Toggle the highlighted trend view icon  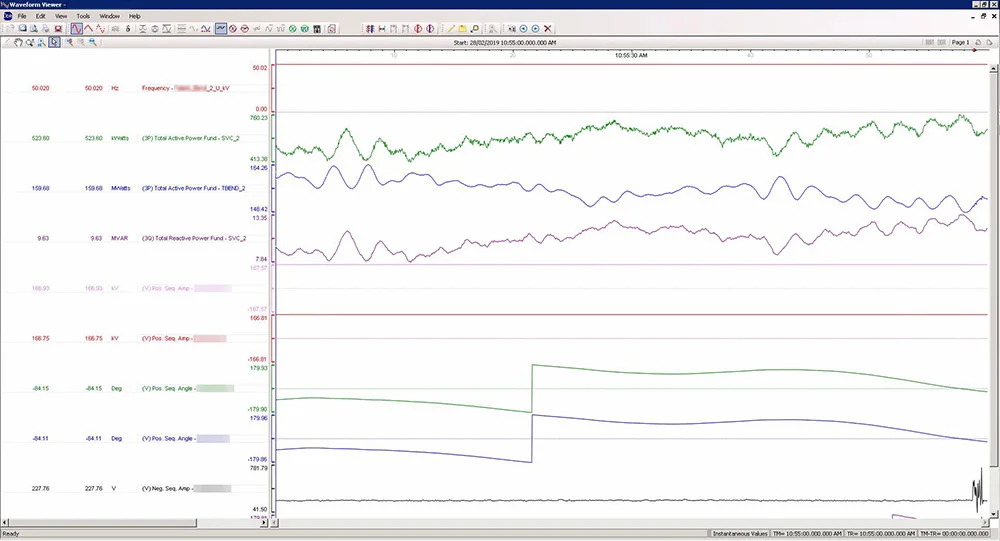(x=221, y=29)
